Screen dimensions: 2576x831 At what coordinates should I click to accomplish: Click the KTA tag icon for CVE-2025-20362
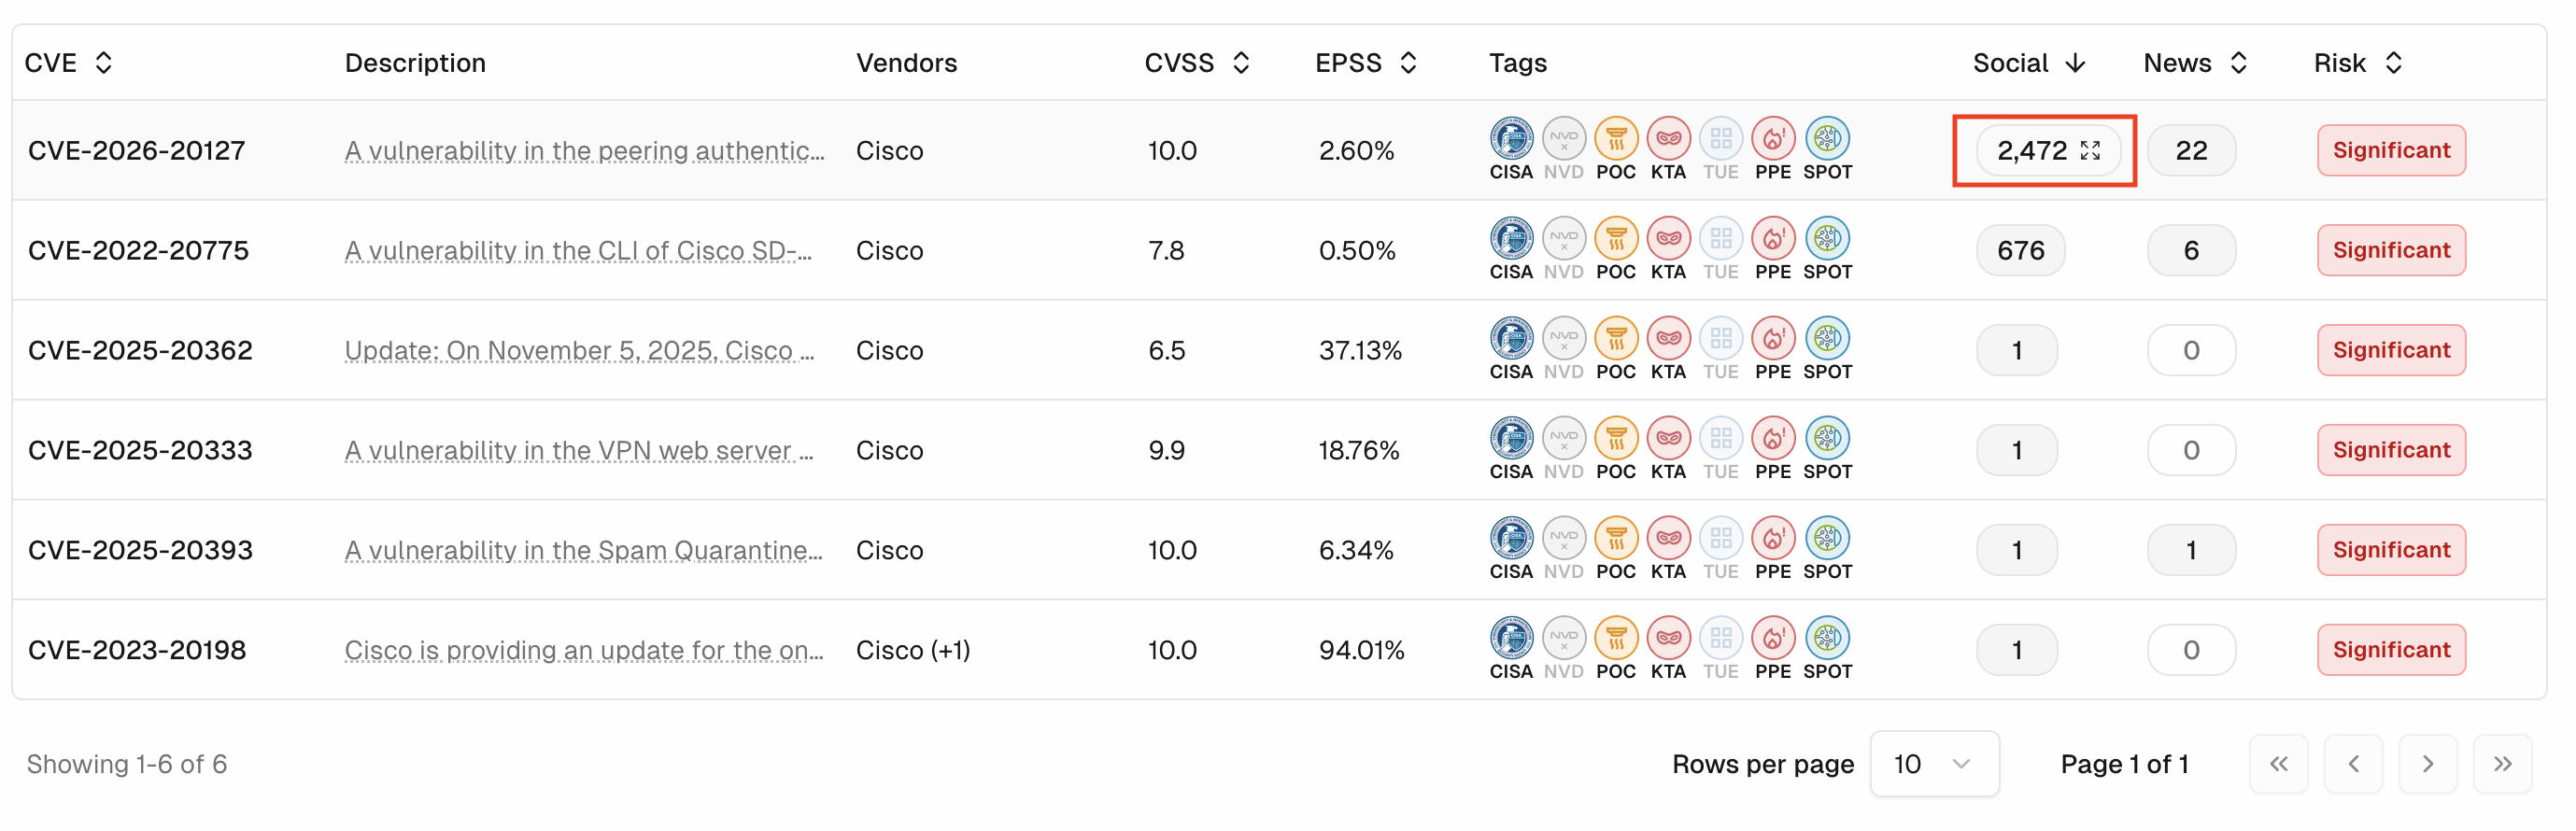1668,338
